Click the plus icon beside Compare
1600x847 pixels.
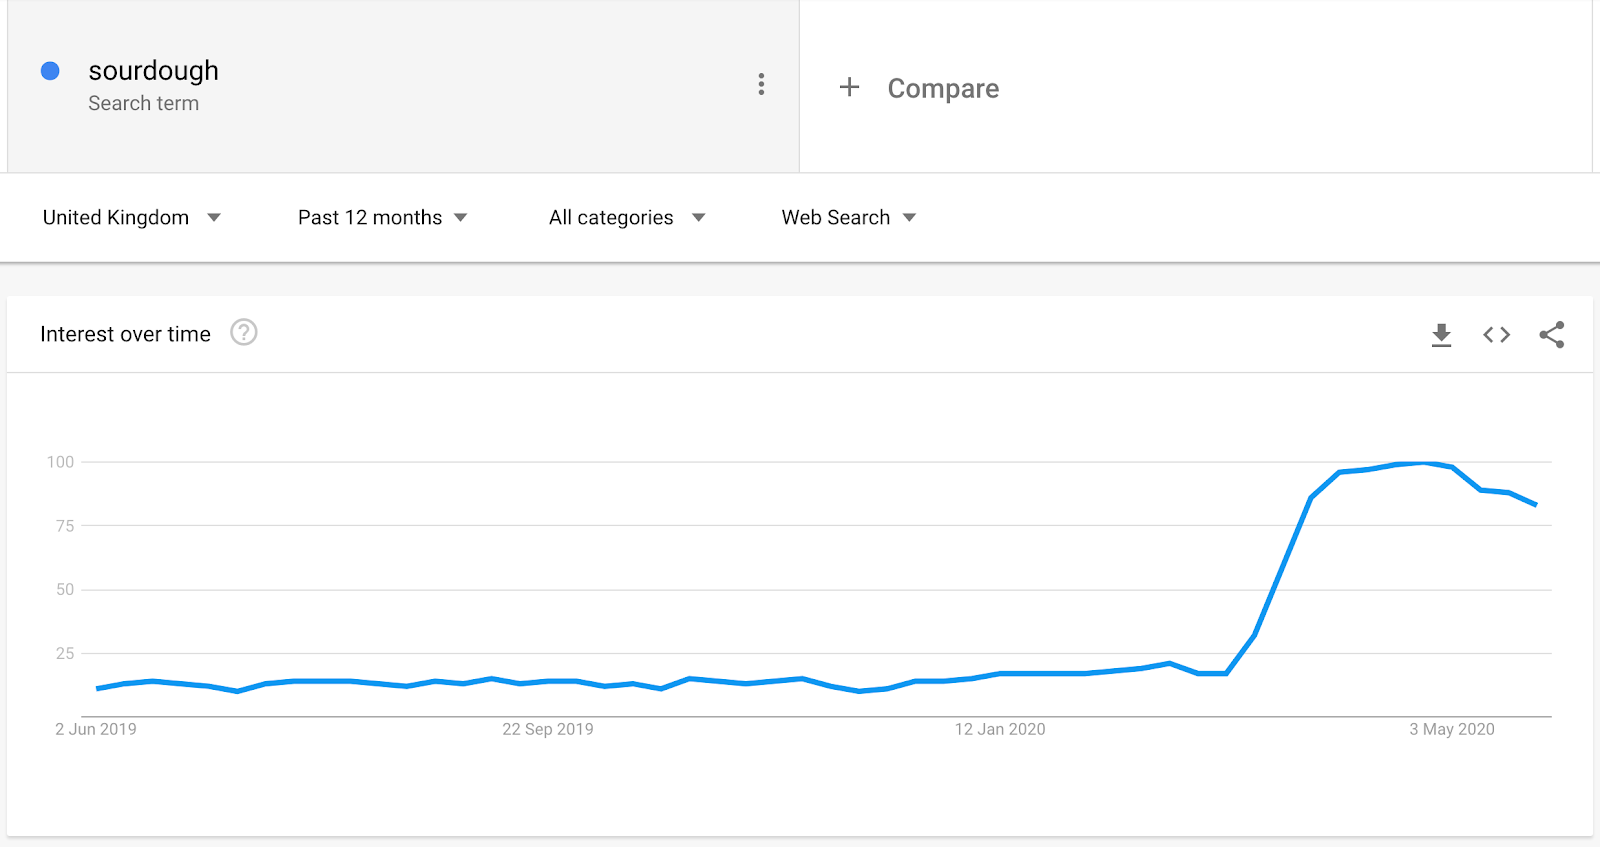849,87
